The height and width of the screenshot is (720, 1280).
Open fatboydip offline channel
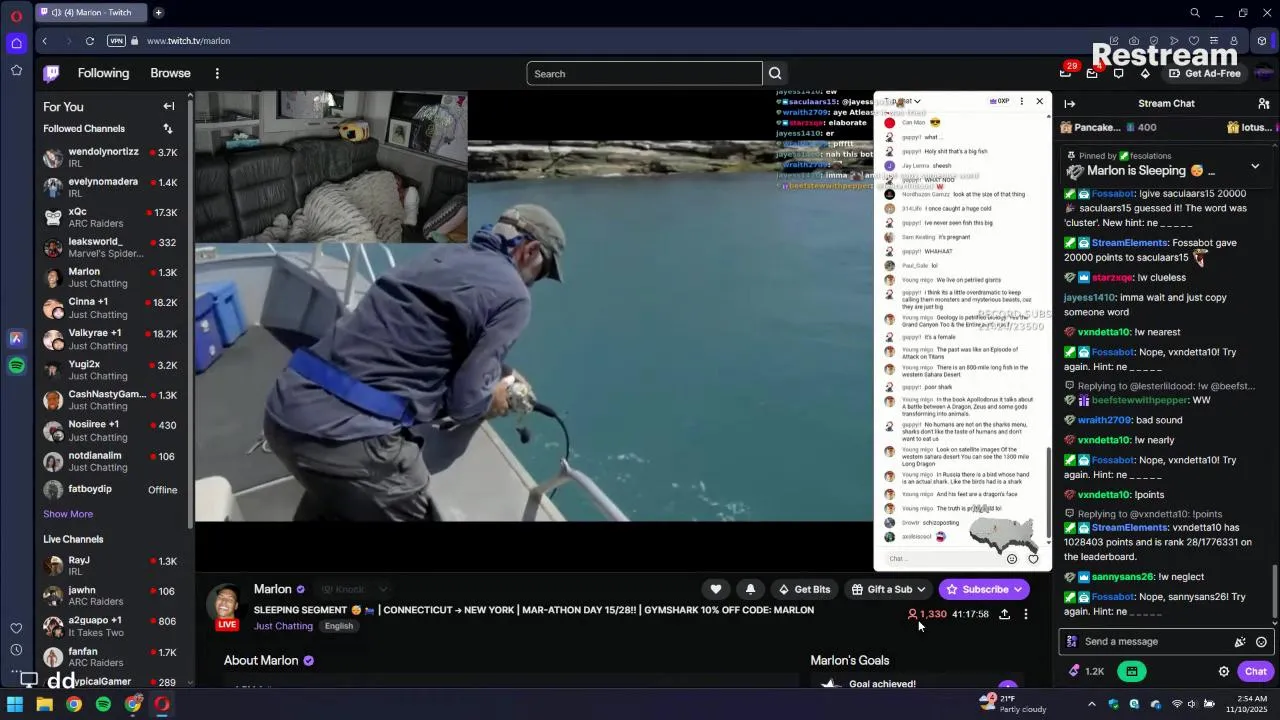(x=110, y=489)
